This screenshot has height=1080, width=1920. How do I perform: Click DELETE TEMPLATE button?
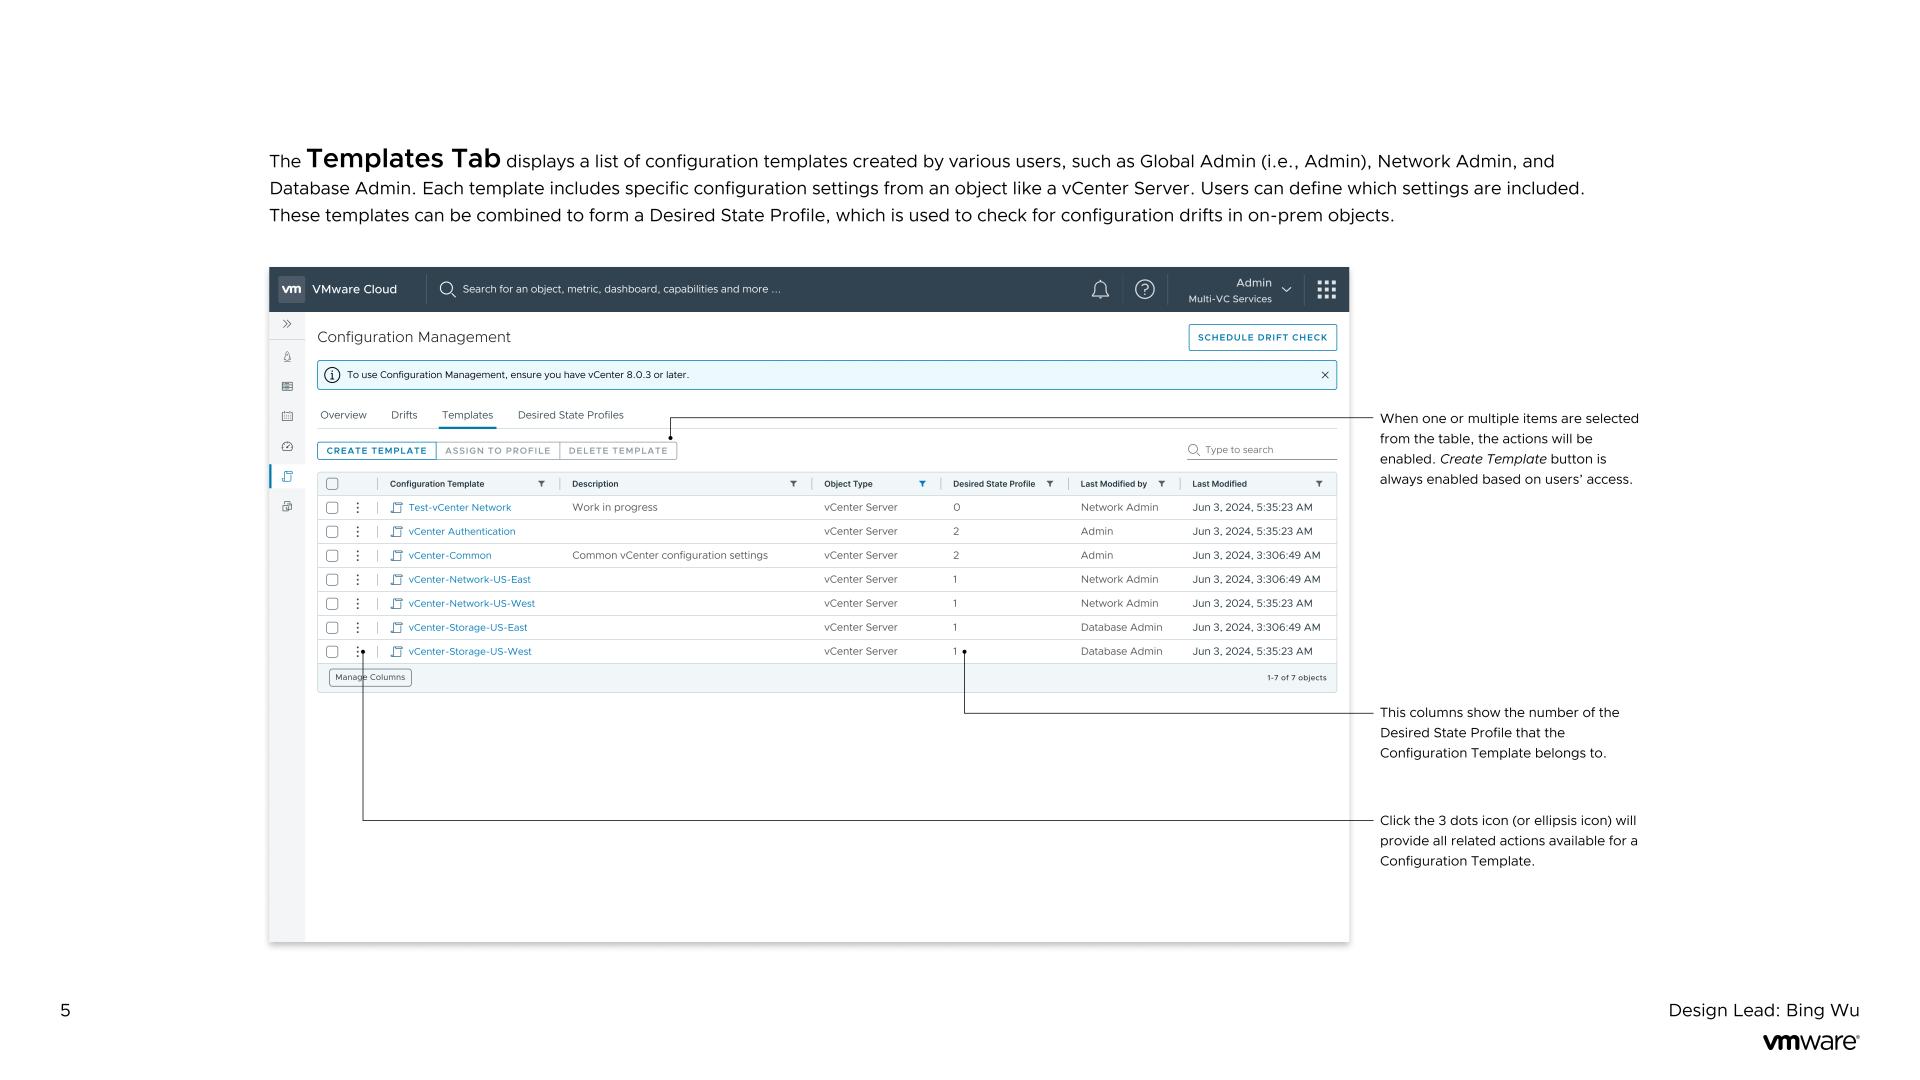(x=618, y=451)
